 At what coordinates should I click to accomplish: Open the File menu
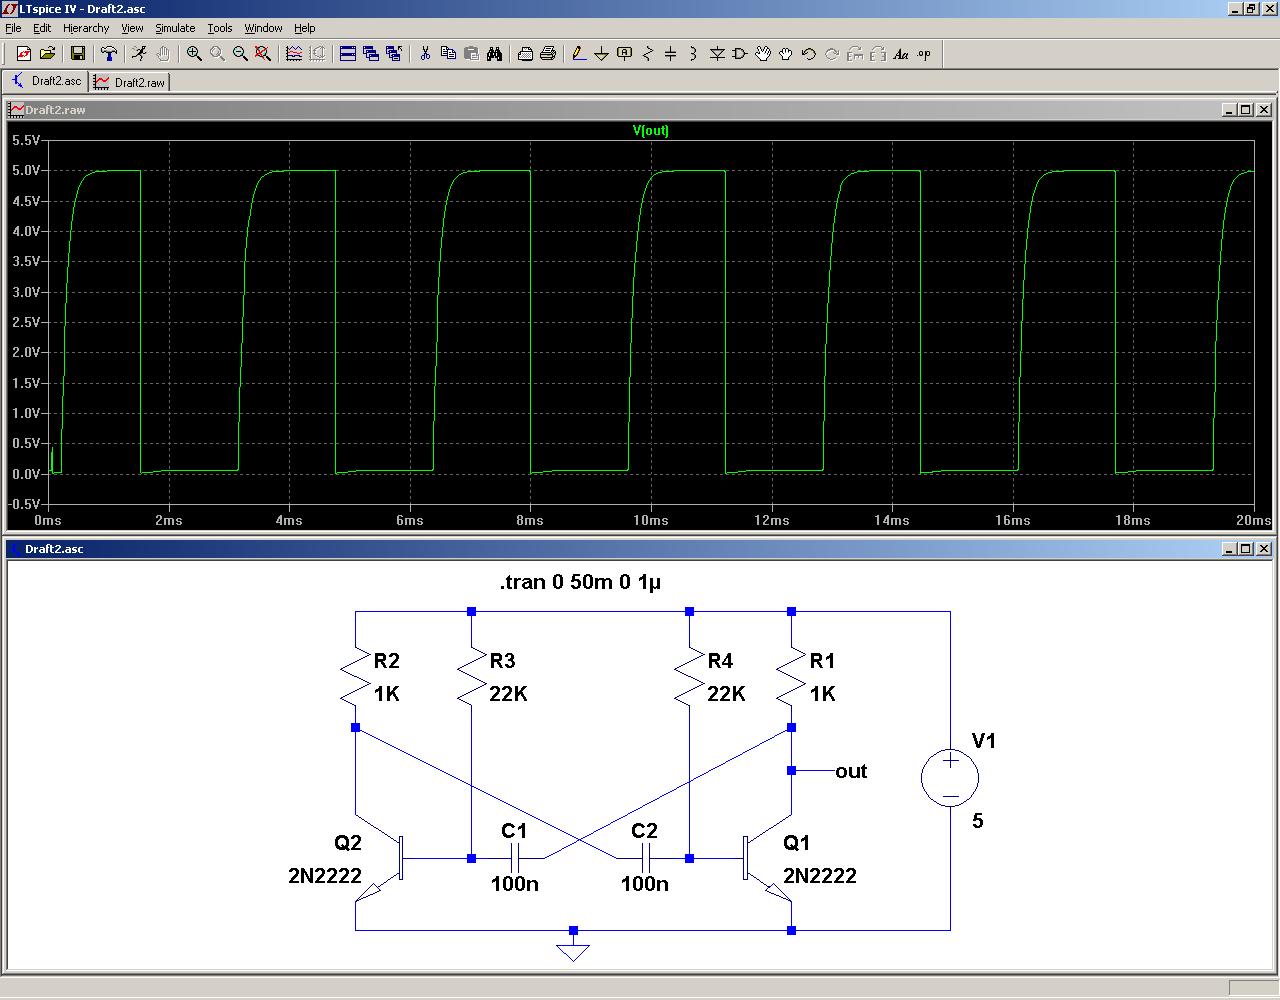[x=13, y=28]
